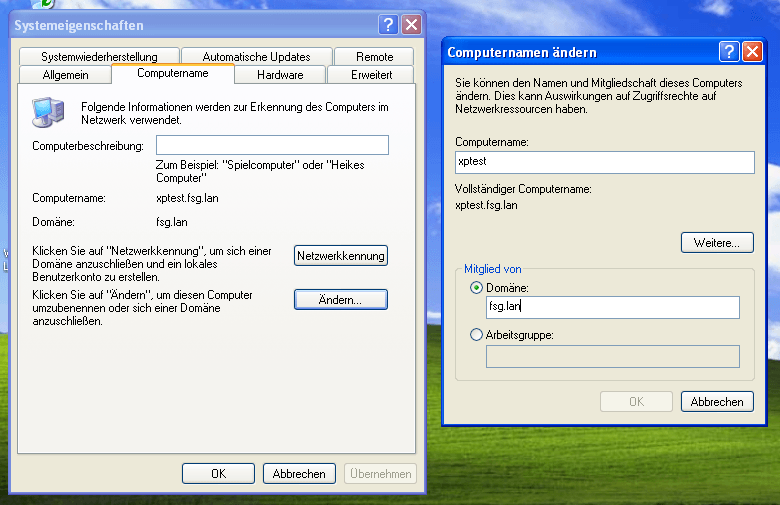Image resolution: width=780 pixels, height=505 pixels.
Task: Click the help button in Computernamen ändern dialog
Action: [x=729, y=52]
